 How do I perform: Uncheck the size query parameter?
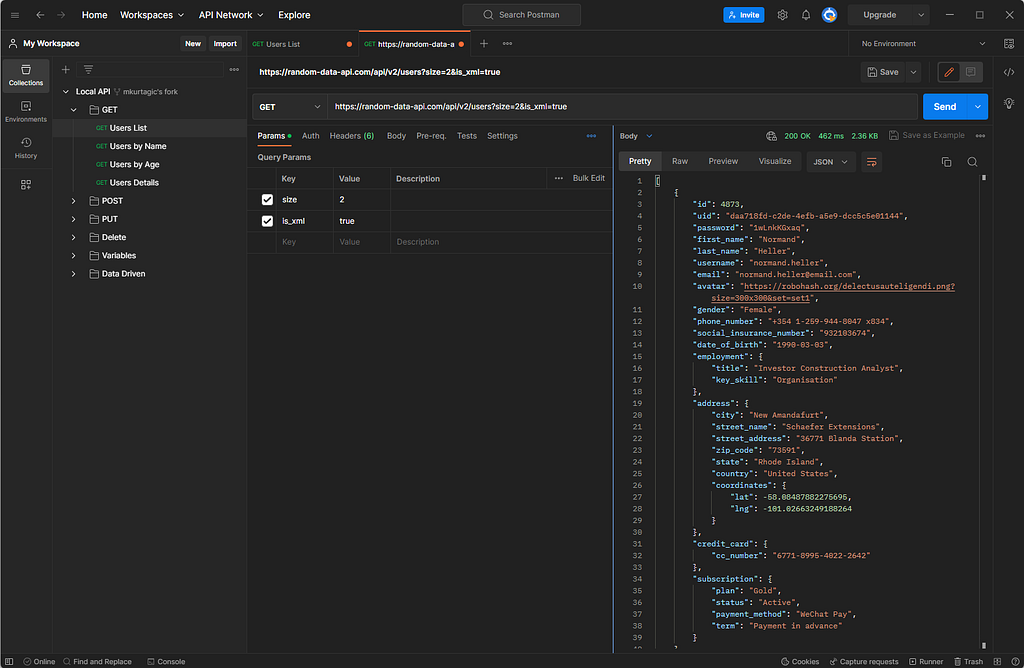click(267, 200)
